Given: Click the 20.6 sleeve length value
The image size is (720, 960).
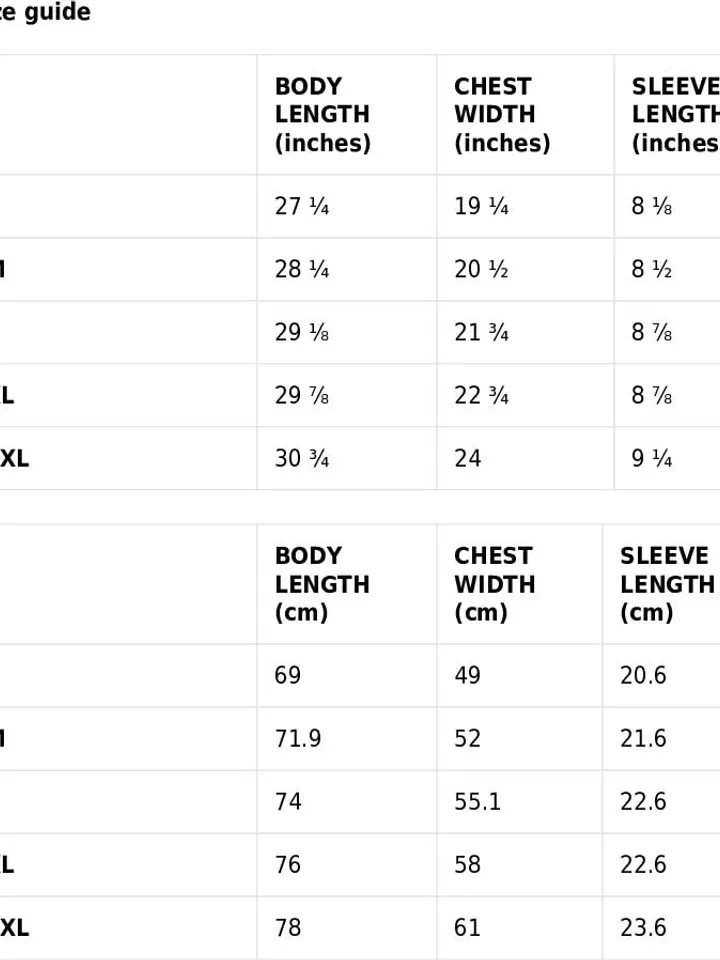Looking at the screenshot, I should [x=643, y=676].
